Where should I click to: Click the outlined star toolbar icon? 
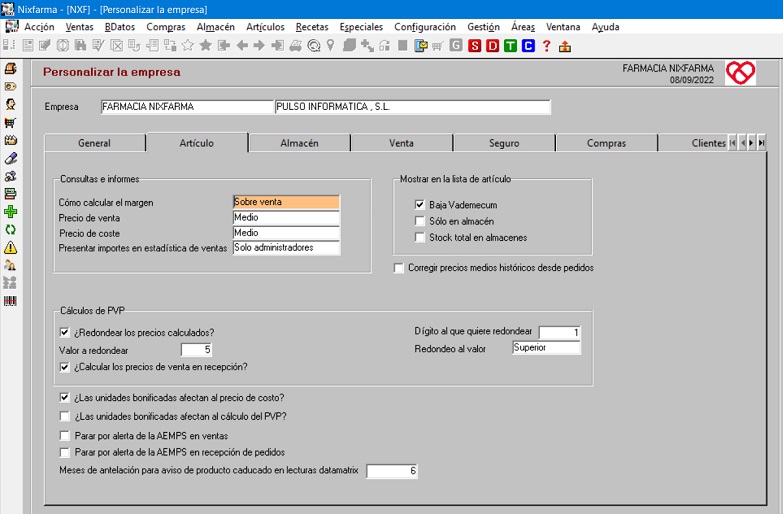click(x=188, y=46)
